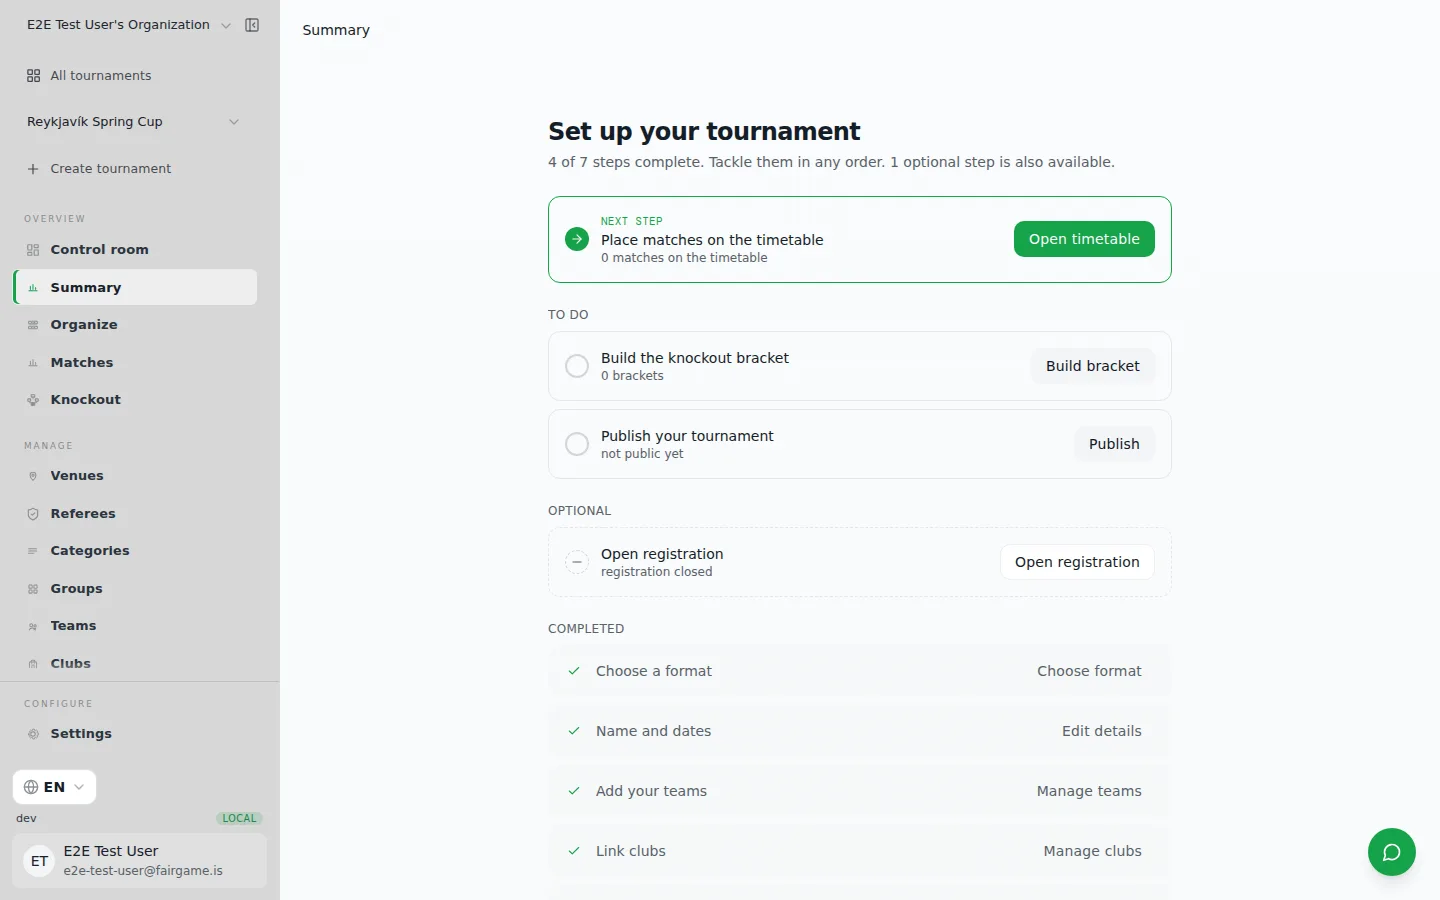This screenshot has height=900, width=1440.
Task: Open Settings in Configure section
Action: (135, 734)
